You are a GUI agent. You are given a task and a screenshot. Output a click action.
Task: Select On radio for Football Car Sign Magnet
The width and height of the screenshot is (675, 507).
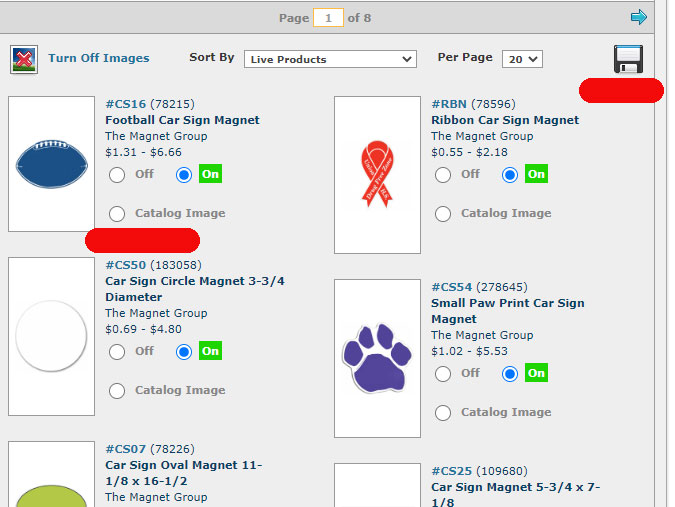pyautogui.click(x=184, y=175)
